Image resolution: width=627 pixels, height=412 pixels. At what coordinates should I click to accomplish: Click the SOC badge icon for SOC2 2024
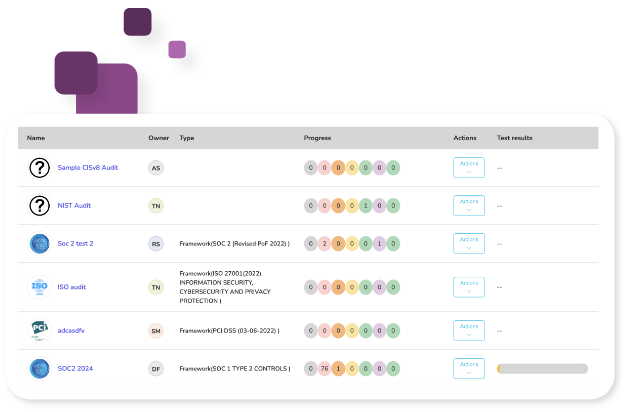click(x=39, y=369)
